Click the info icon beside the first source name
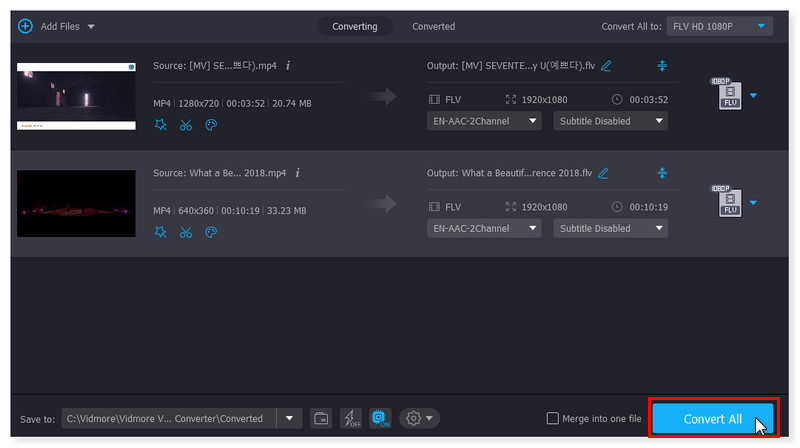This screenshot has height=448, width=800. [x=288, y=66]
